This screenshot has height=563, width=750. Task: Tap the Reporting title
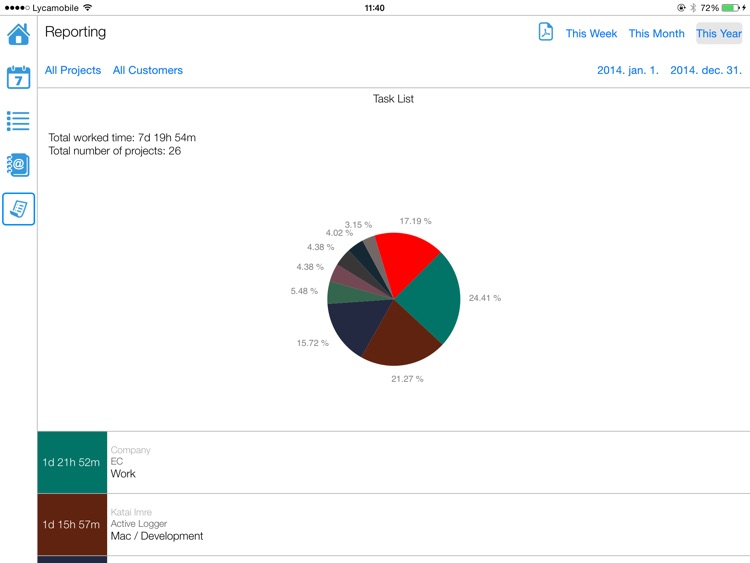click(76, 32)
